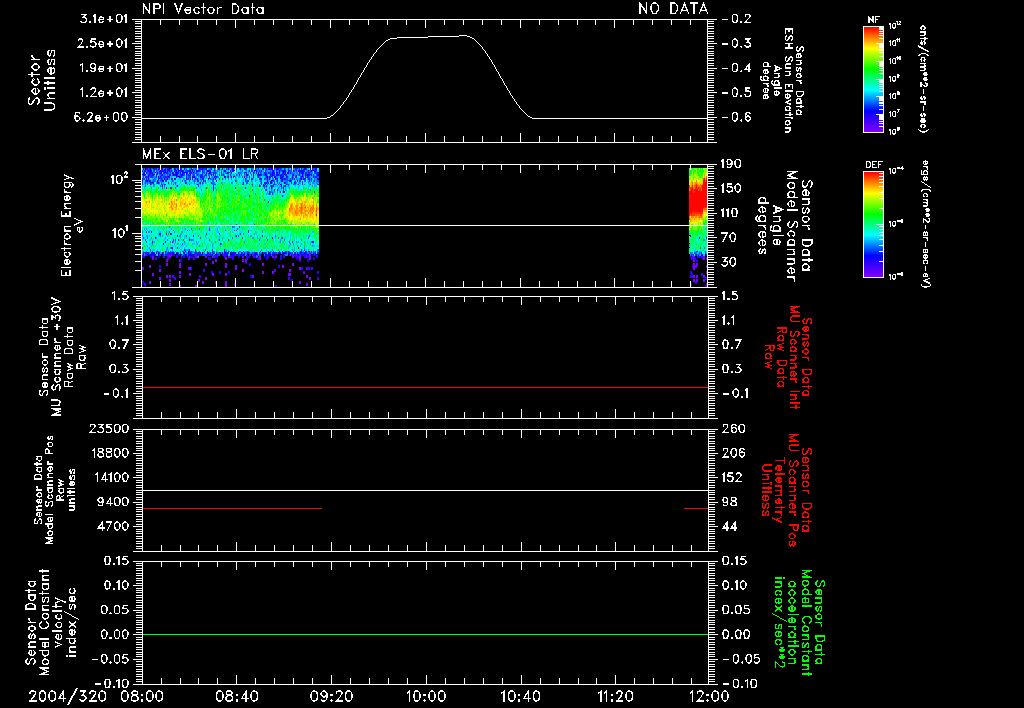Click the 'Model Scanner Pos Raw' axis label

[x=56, y=490]
